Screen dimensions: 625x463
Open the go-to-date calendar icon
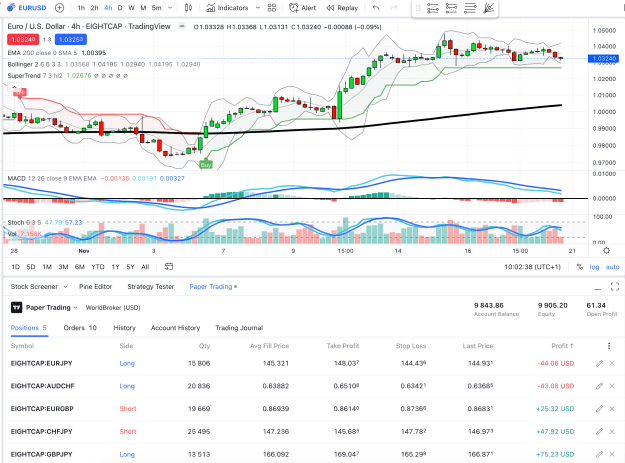(x=169, y=267)
